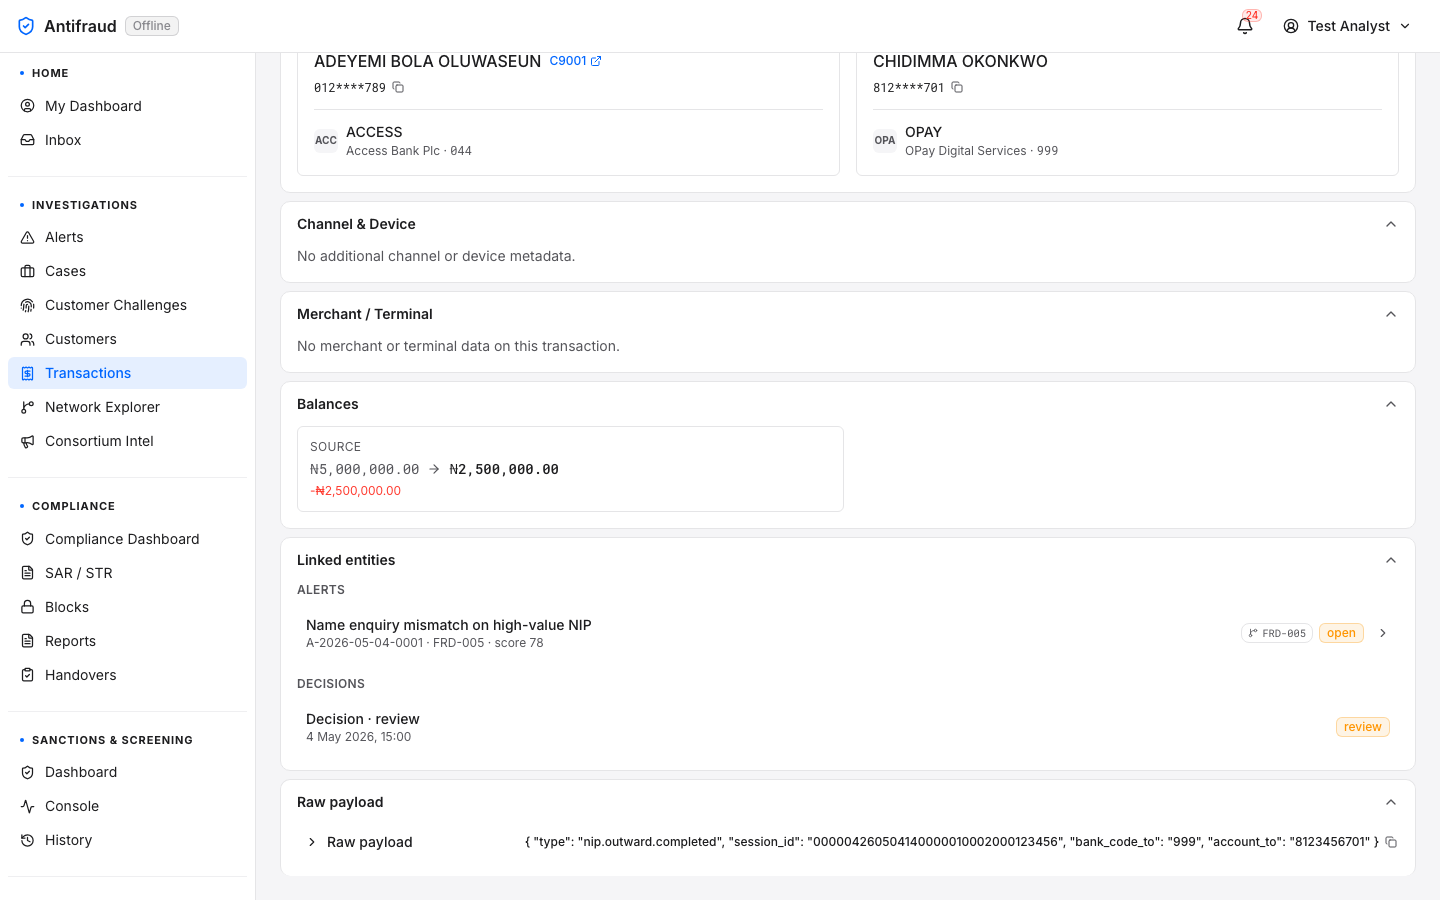Expand the Raw payload JSON tree

click(312, 842)
